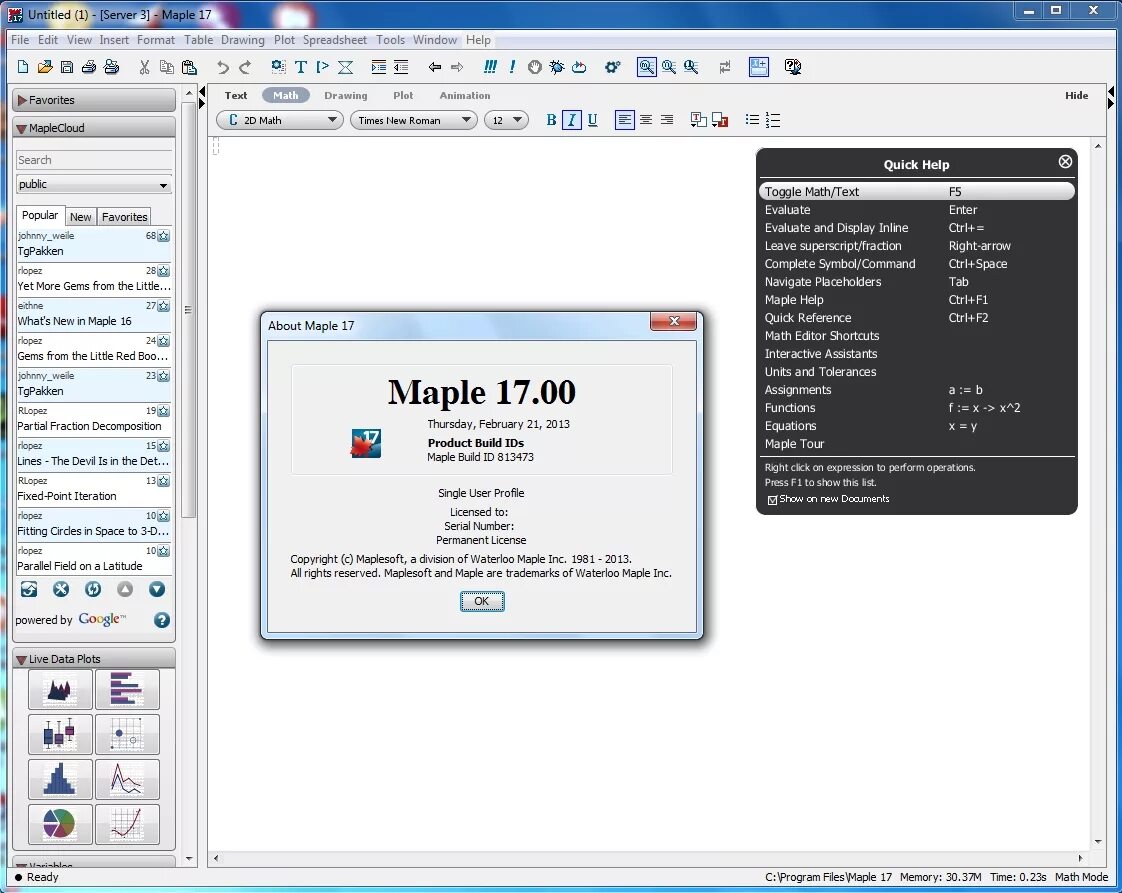Open the Times New Roman font dropdown
1122x893 pixels.
414,120
